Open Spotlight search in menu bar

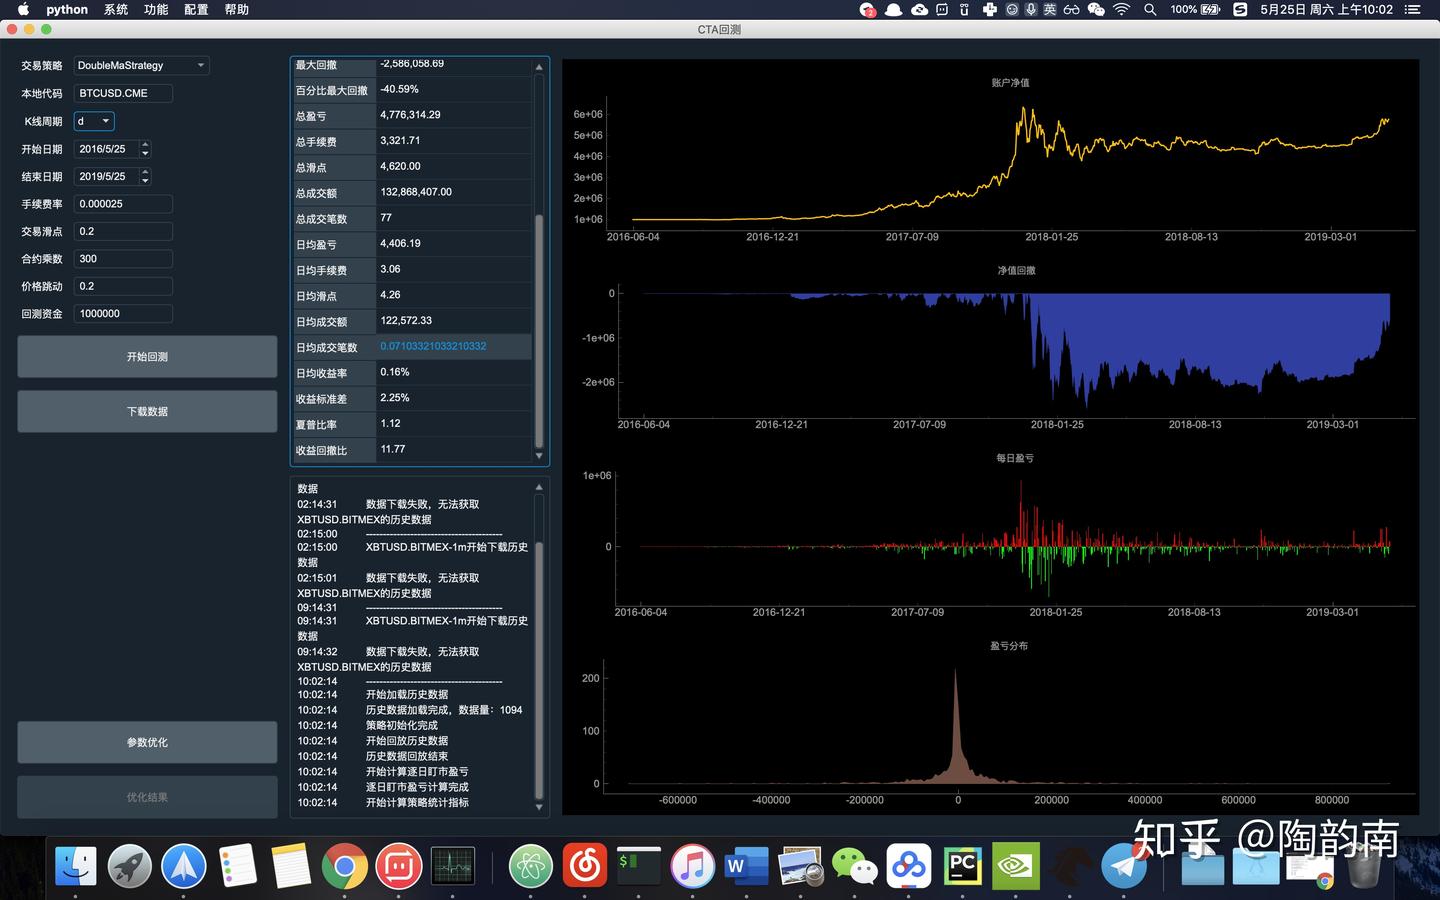click(1150, 10)
